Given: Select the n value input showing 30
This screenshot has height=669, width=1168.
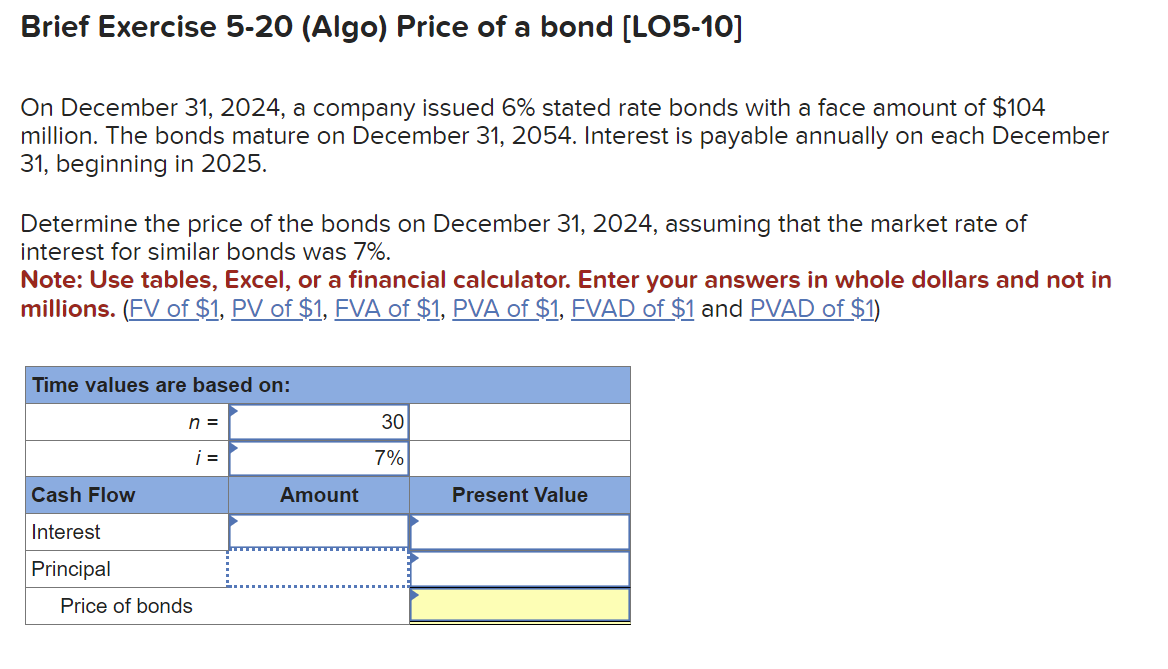Looking at the screenshot, I should pyautogui.click(x=318, y=421).
